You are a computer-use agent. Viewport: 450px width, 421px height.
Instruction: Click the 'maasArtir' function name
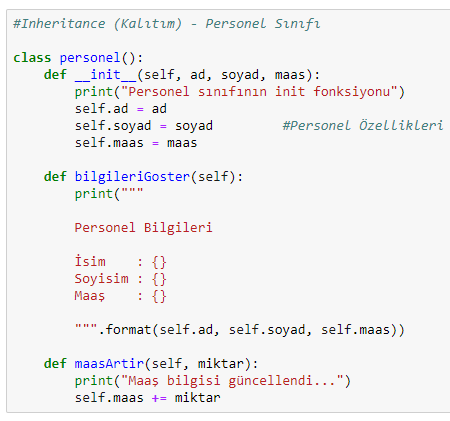point(109,363)
